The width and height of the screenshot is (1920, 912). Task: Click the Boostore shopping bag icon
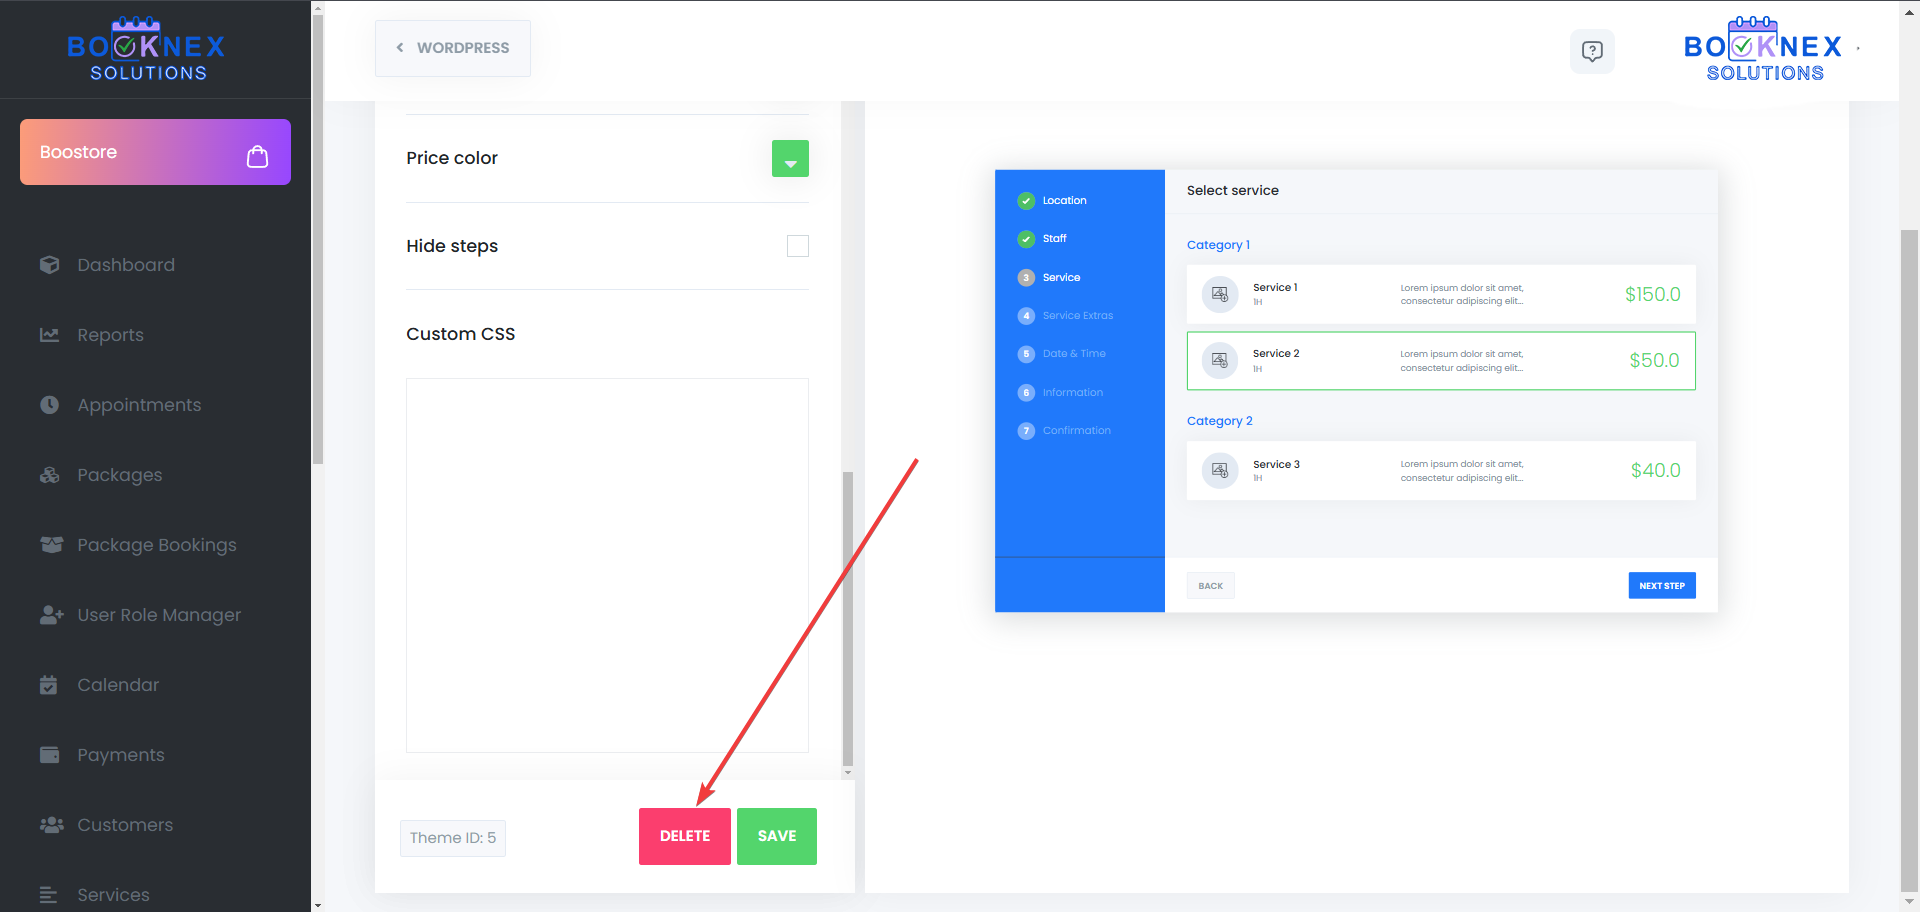click(x=257, y=156)
